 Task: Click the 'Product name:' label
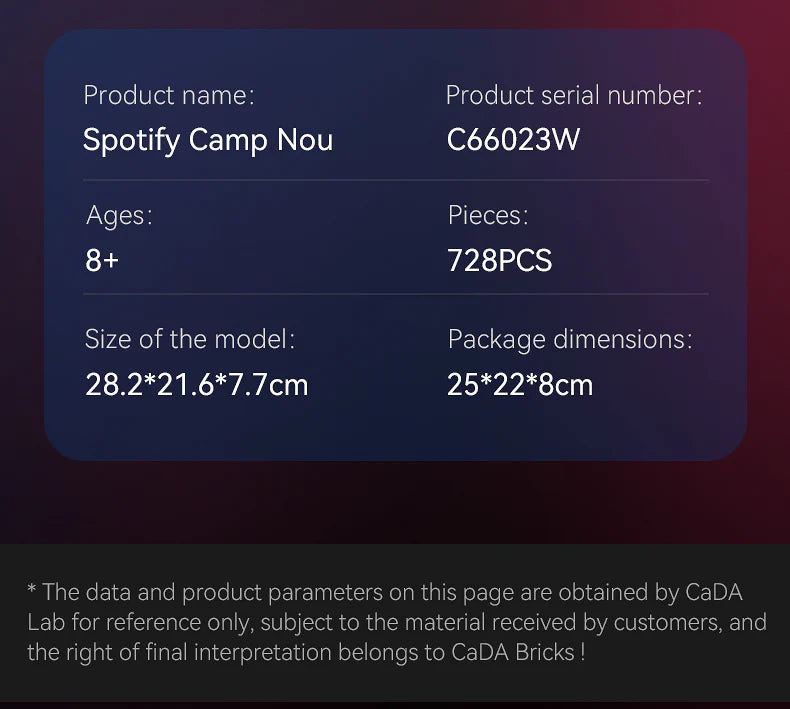point(169,96)
